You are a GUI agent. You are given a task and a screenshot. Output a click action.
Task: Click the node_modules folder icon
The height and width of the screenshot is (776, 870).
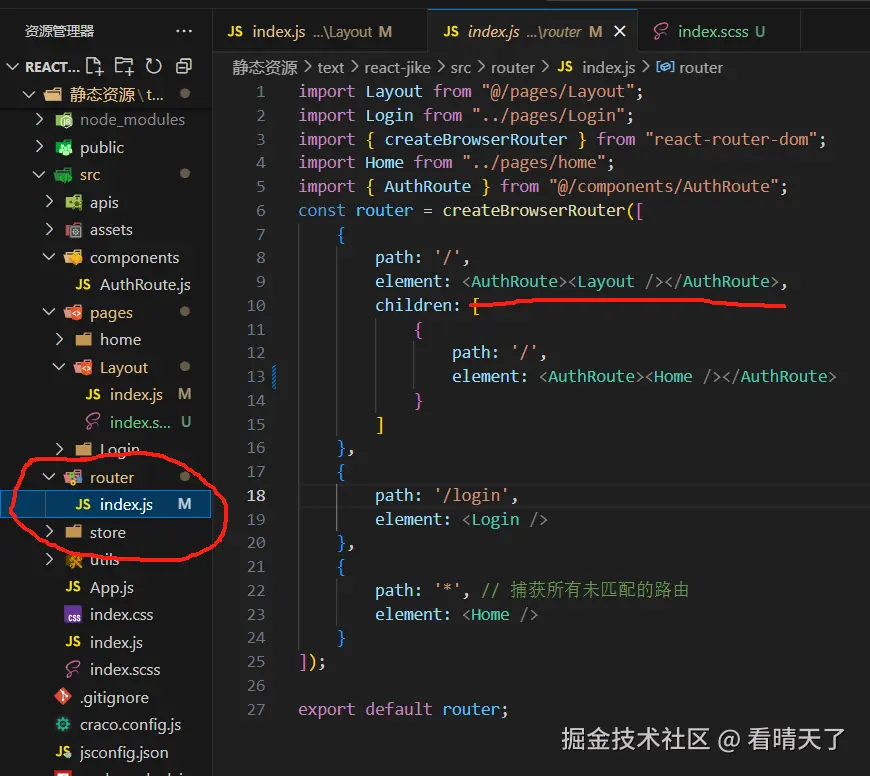(64, 120)
